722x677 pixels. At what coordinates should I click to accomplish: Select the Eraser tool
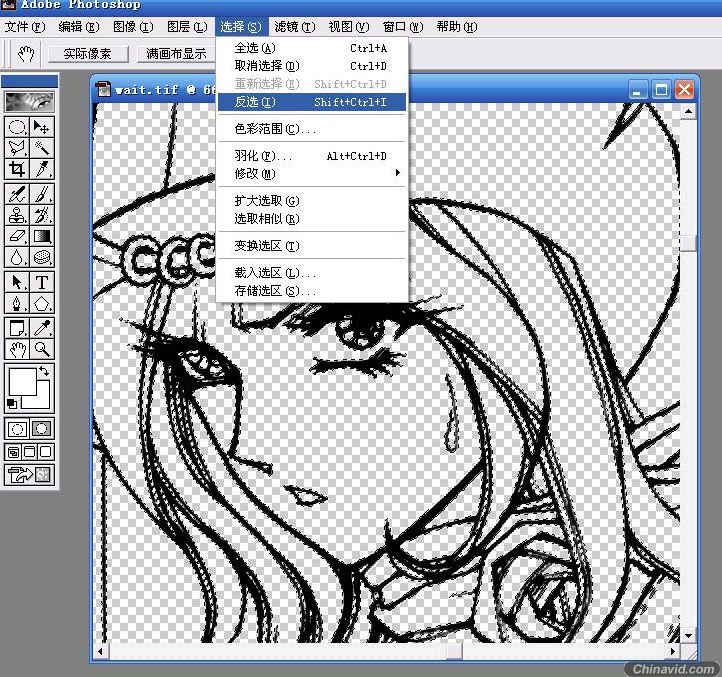point(17,236)
